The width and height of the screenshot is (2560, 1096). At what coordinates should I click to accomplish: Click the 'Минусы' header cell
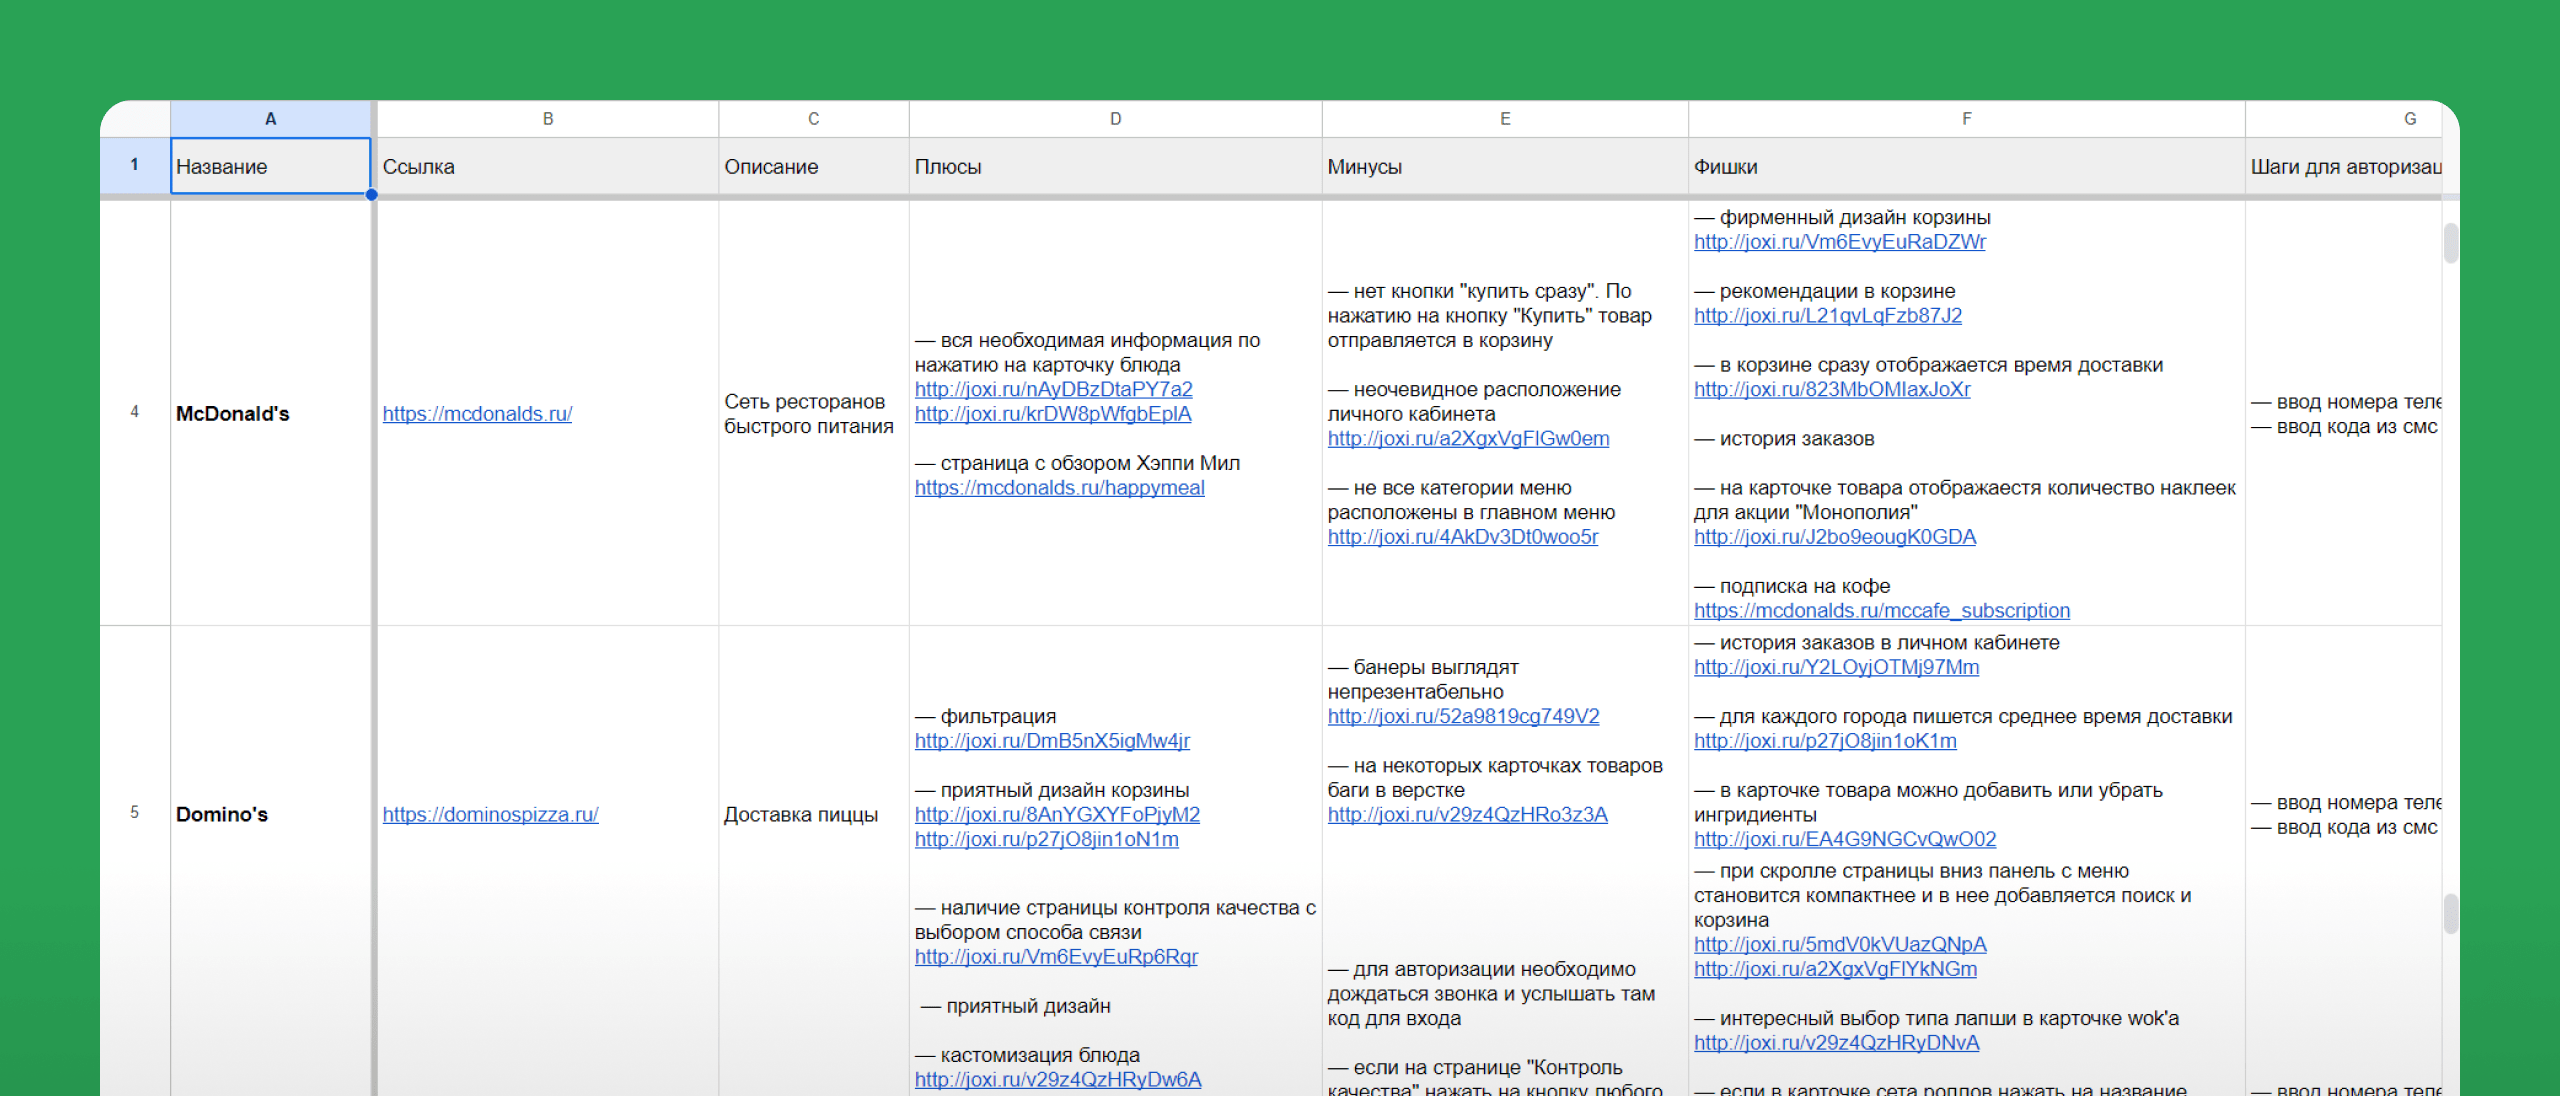point(1505,166)
